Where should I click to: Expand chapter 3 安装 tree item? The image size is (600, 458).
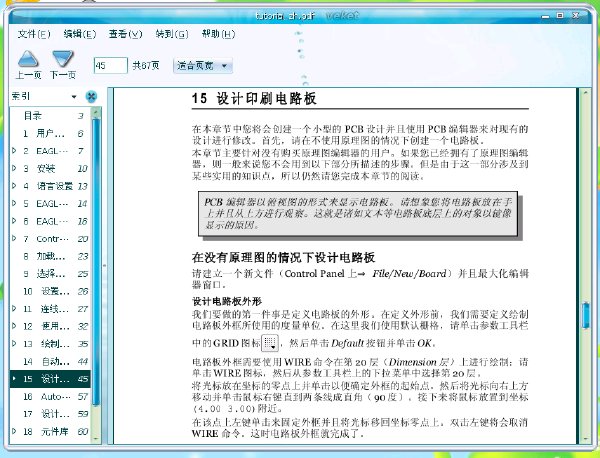(x=14, y=168)
